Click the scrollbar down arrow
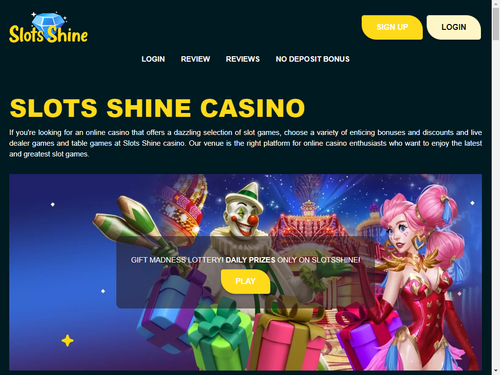 coord(496,371)
